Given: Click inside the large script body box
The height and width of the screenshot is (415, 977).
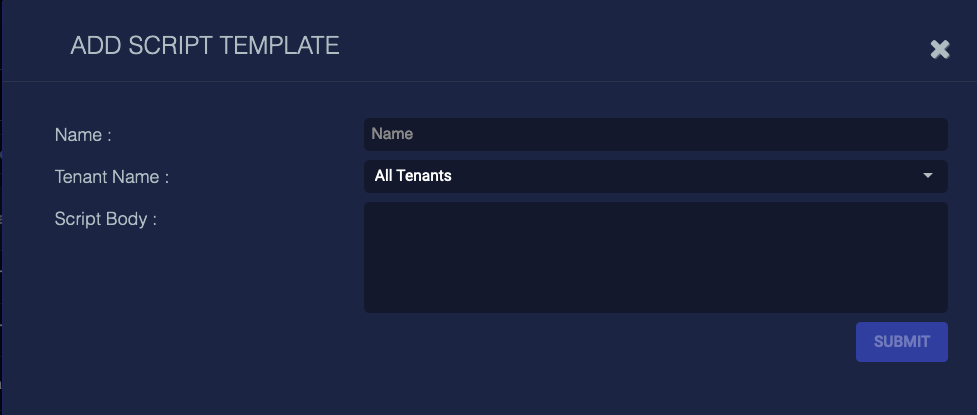Looking at the screenshot, I should [655, 257].
